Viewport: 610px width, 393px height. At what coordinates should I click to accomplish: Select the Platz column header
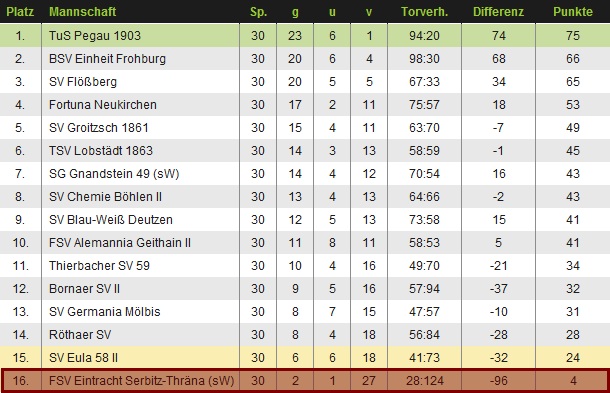[x=20, y=12]
